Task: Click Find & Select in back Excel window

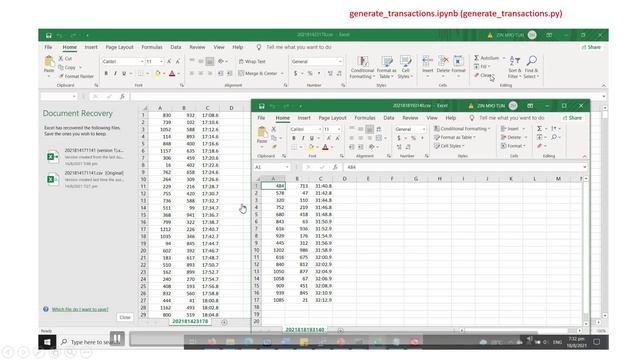Action: pyautogui.click(x=531, y=67)
